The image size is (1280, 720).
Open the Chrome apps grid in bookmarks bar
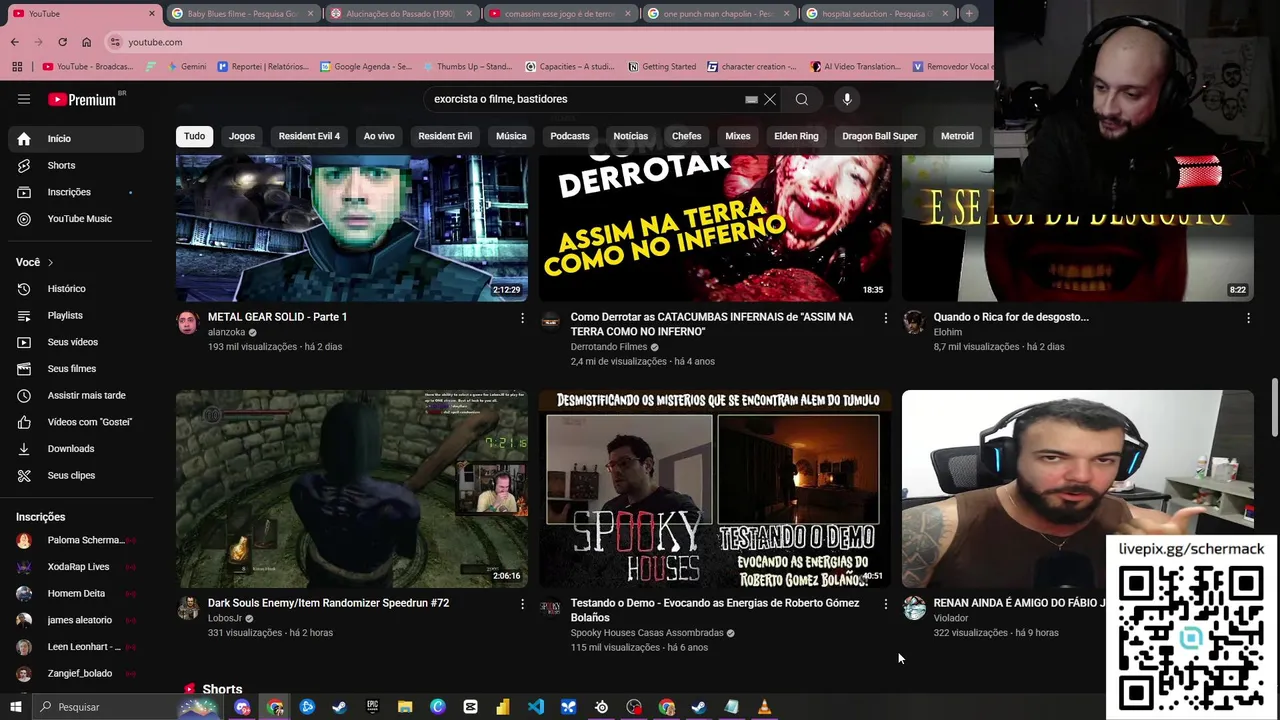tap(17, 67)
